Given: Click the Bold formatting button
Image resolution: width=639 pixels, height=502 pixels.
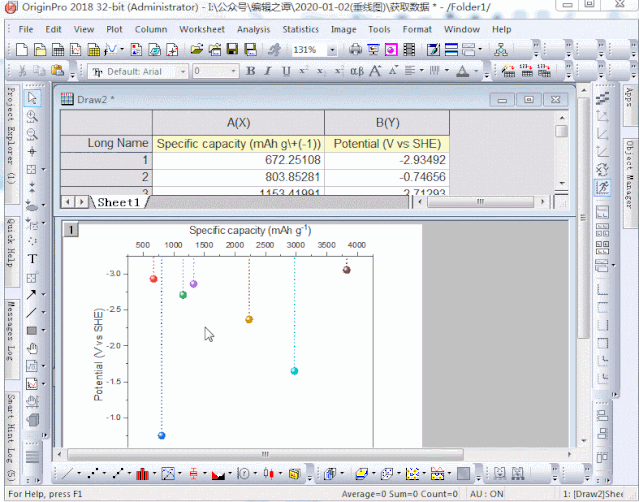Looking at the screenshot, I should (x=251, y=71).
